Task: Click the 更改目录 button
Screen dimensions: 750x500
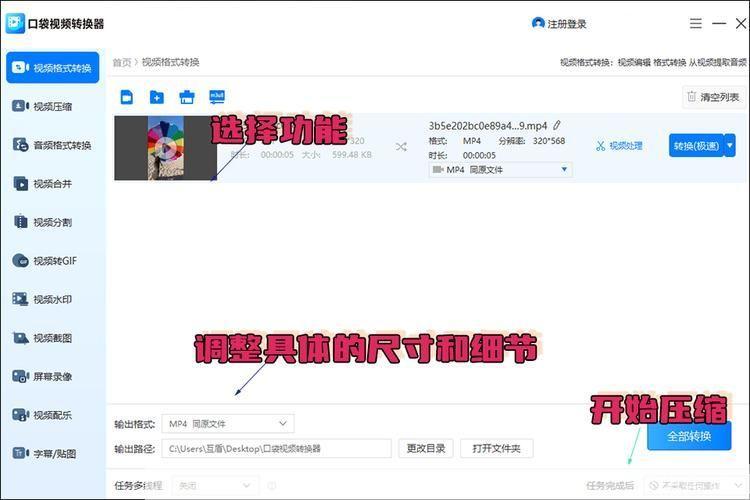Action: click(425, 449)
